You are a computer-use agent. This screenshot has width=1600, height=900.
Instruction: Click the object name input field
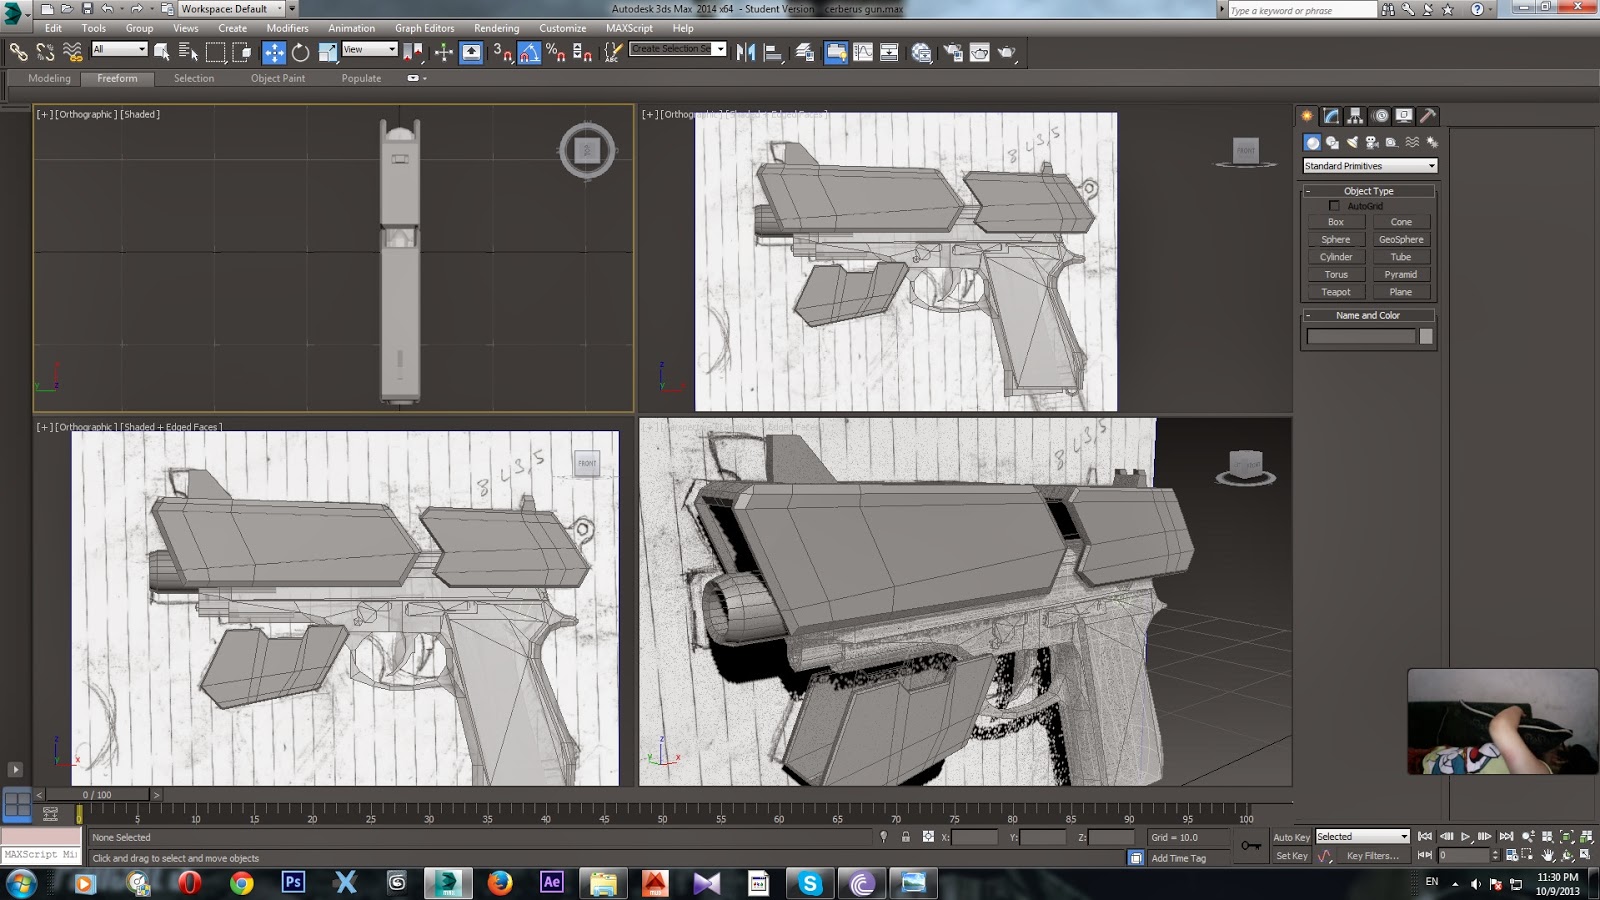1361,337
